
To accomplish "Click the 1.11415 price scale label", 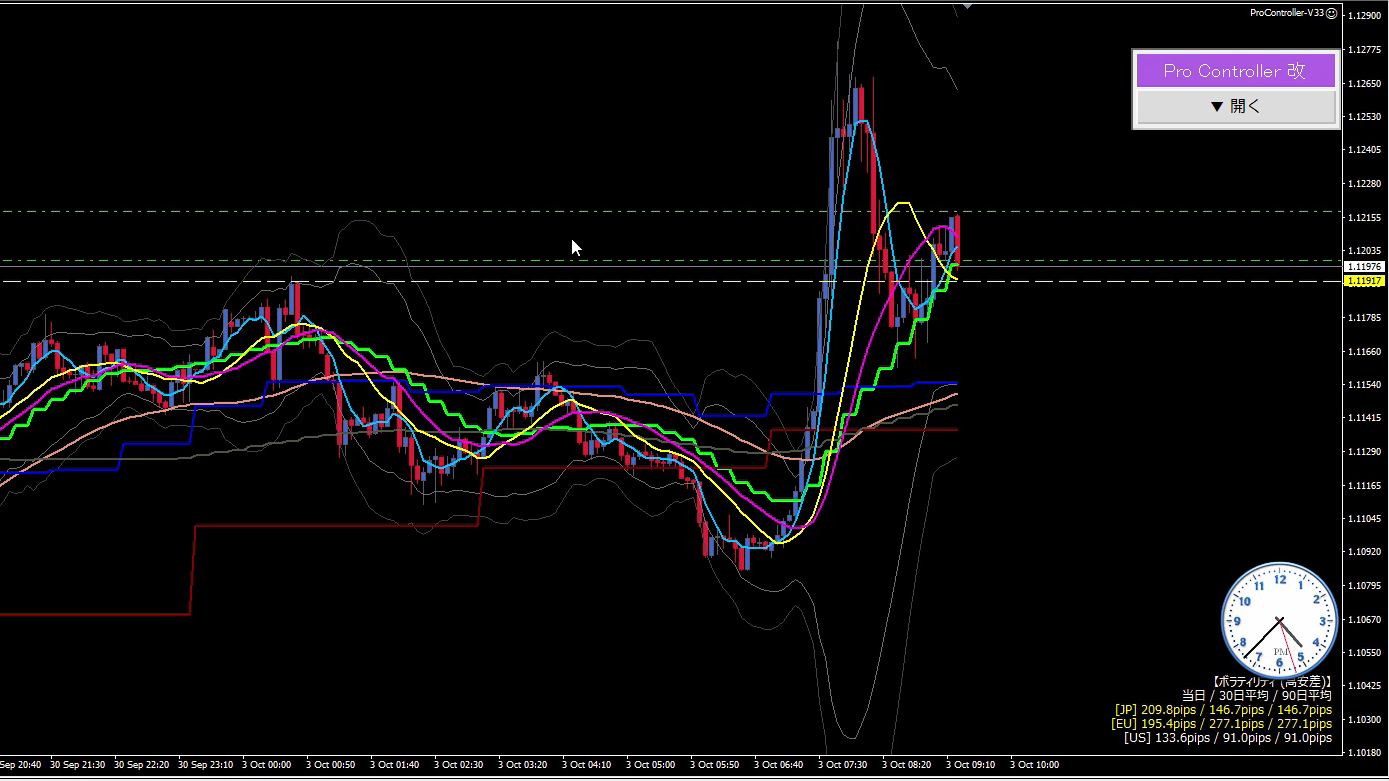I will point(1366,418).
